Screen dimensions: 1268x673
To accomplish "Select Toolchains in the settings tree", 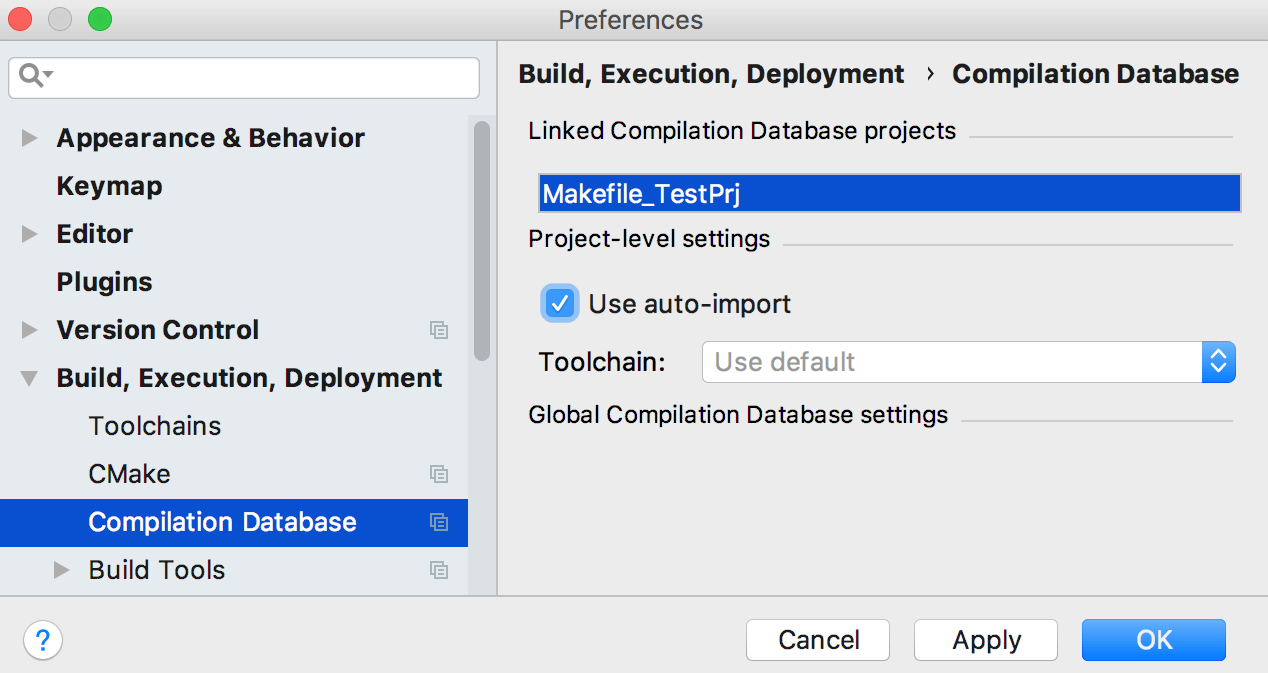I will pyautogui.click(x=155, y=426).
